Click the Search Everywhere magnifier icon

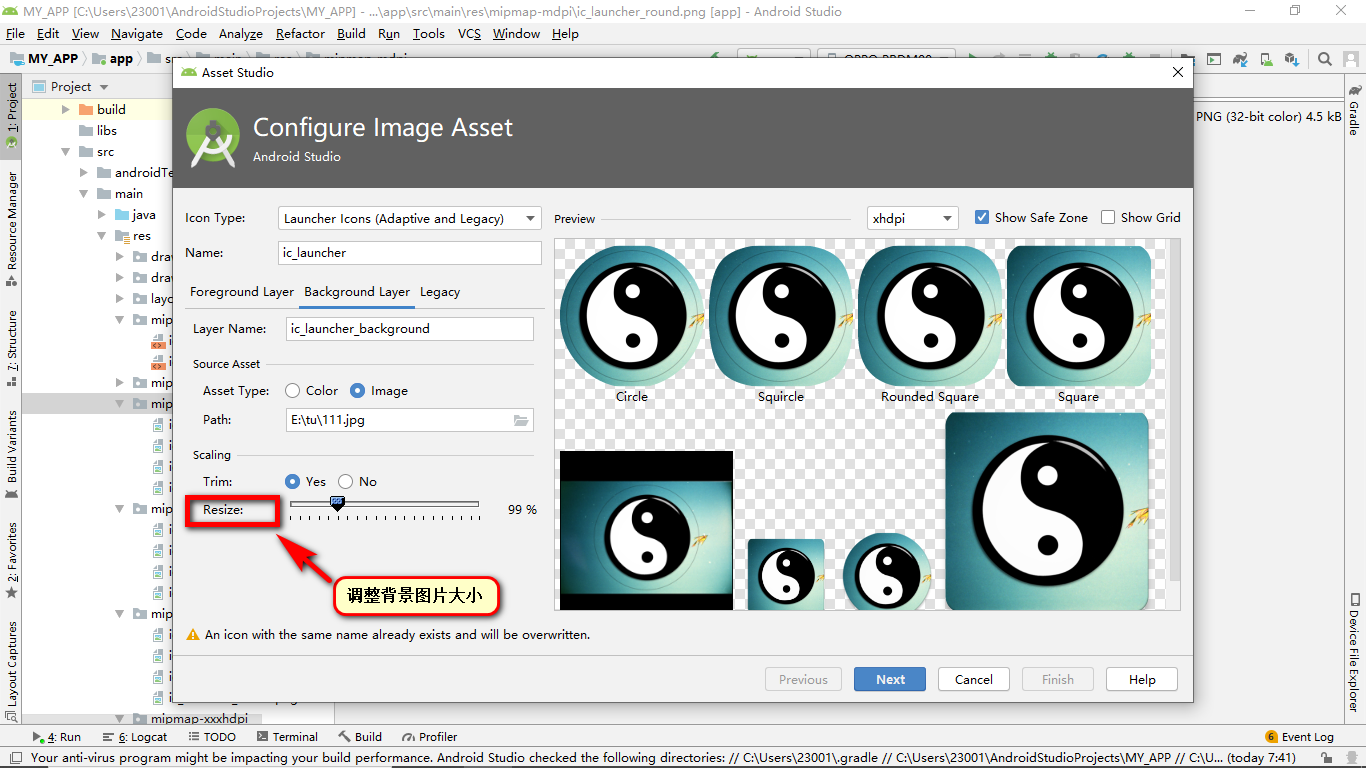point(1325,59)
